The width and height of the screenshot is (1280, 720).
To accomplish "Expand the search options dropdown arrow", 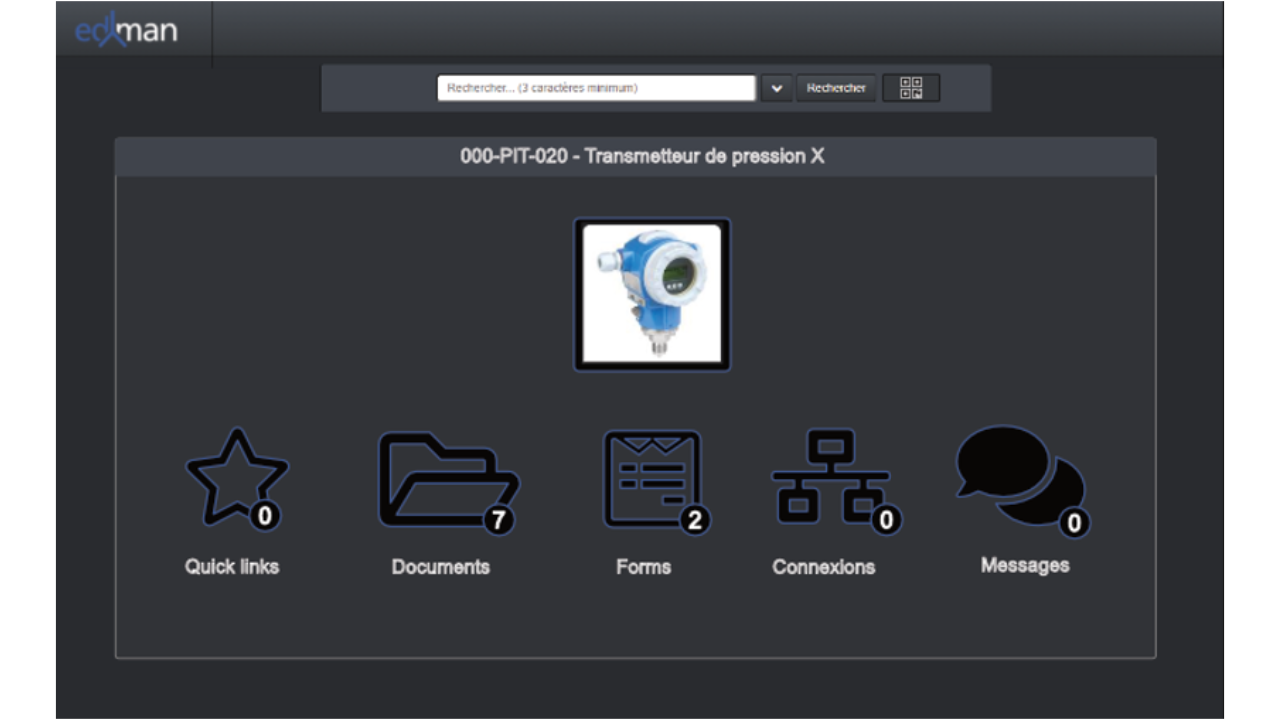I will tap(776, 88).
